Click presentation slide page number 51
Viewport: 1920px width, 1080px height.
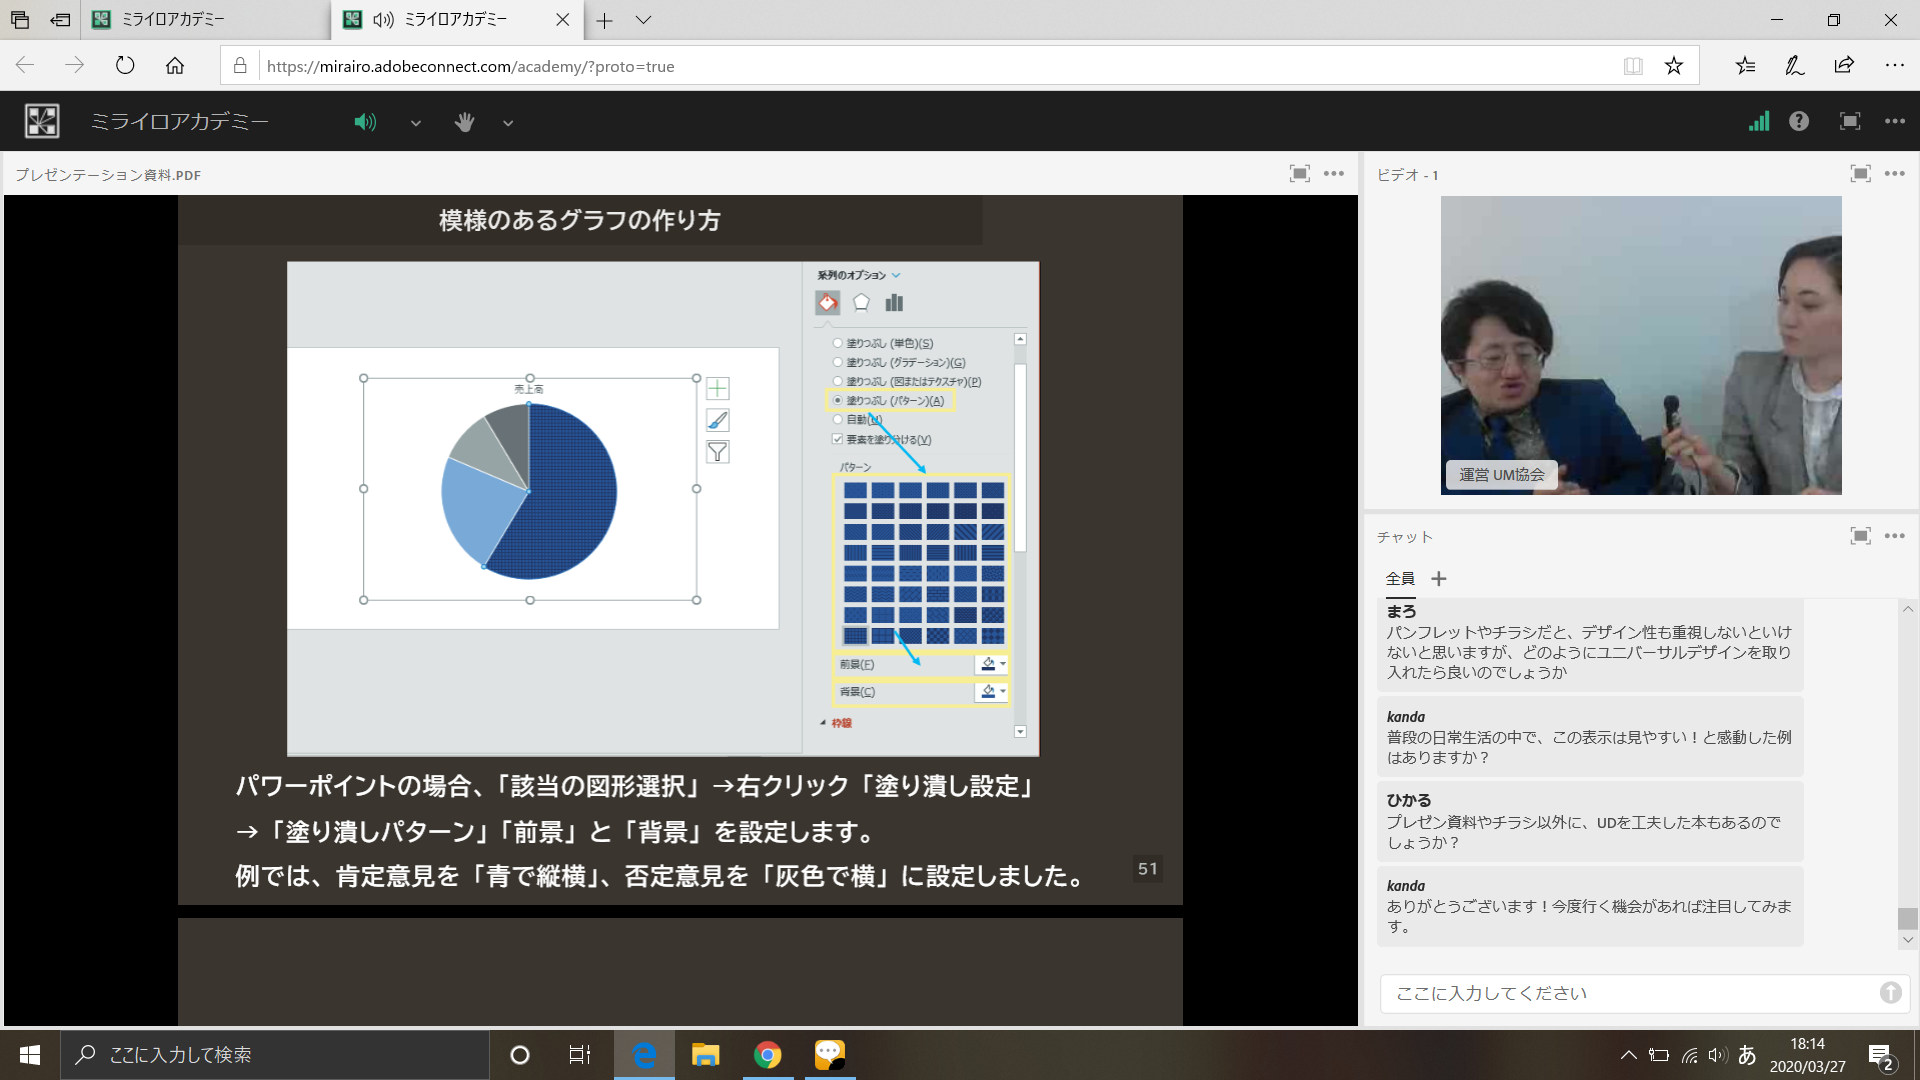coord(1147,869)
